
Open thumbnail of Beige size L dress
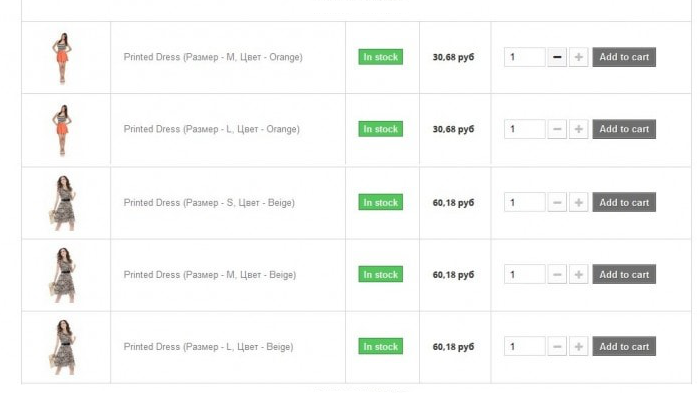tap(63, 347)
